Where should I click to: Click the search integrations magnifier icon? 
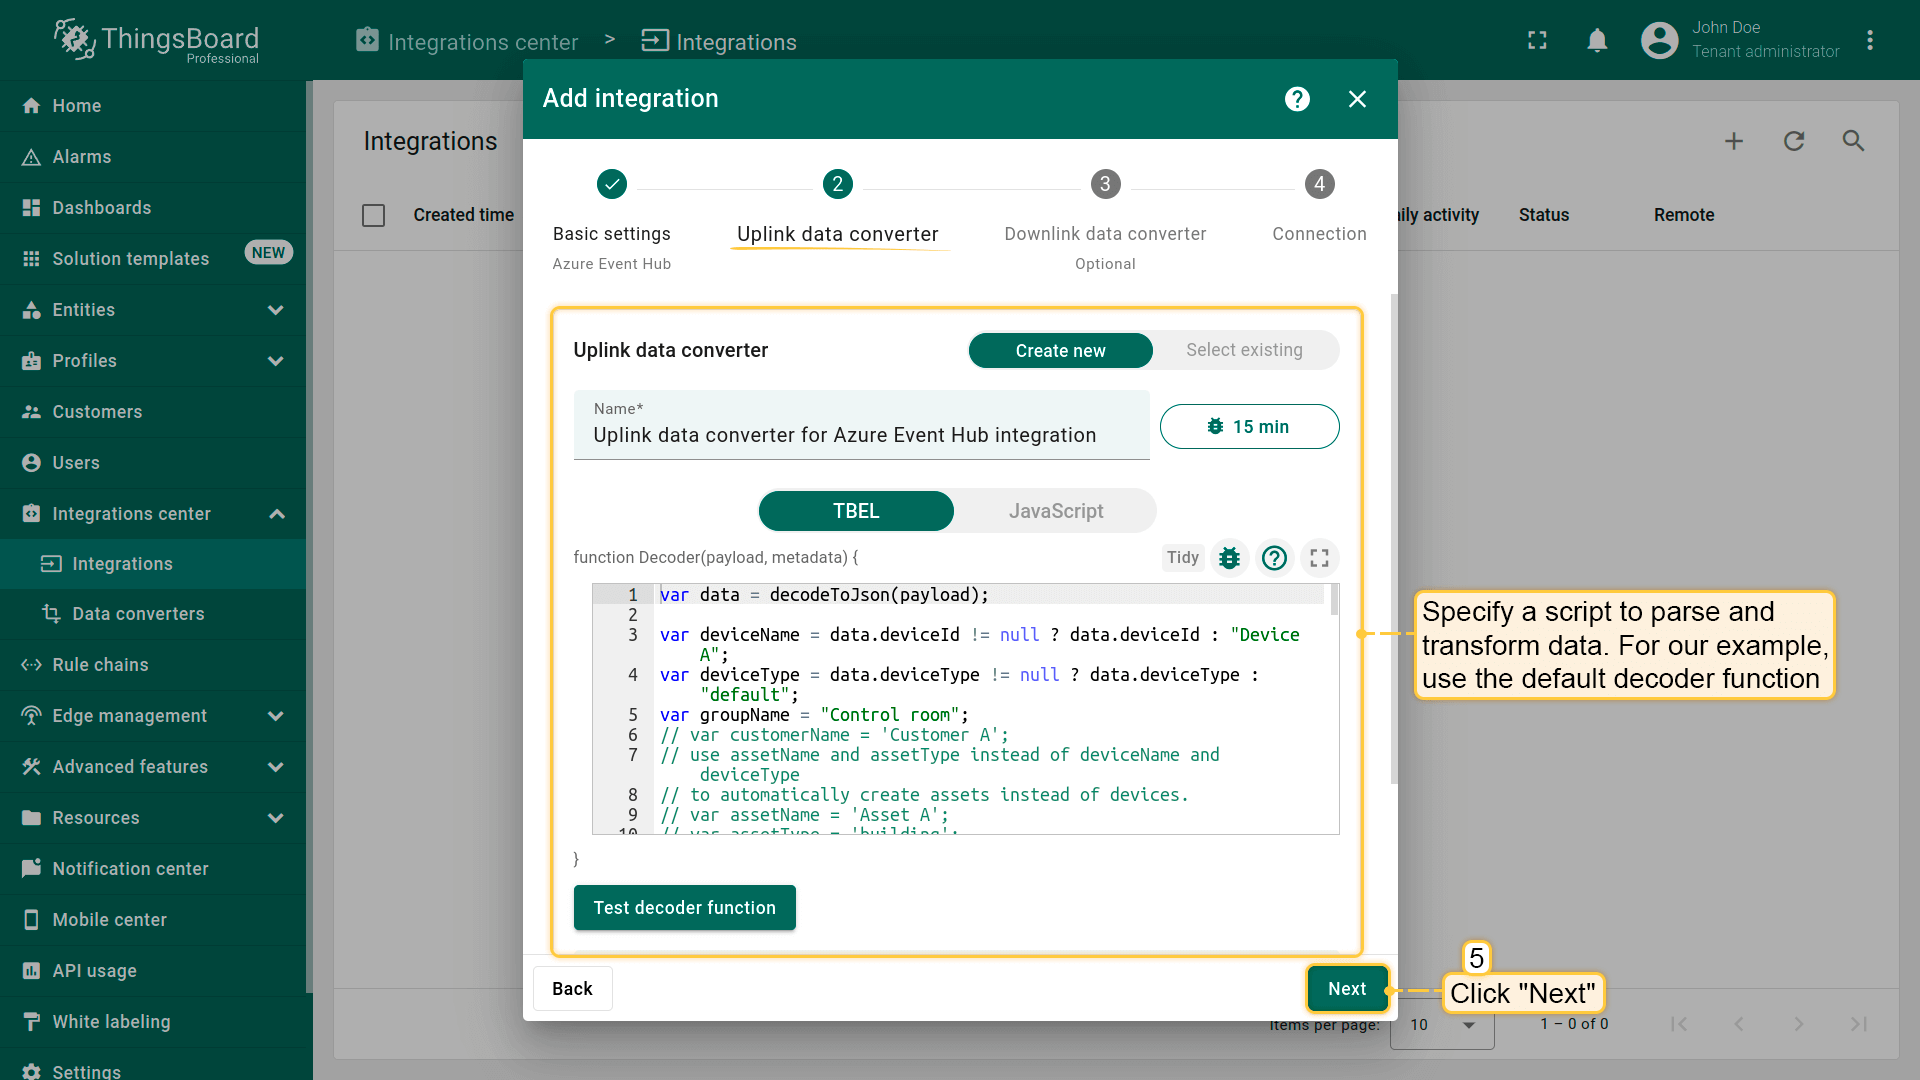coord(1853,141)
